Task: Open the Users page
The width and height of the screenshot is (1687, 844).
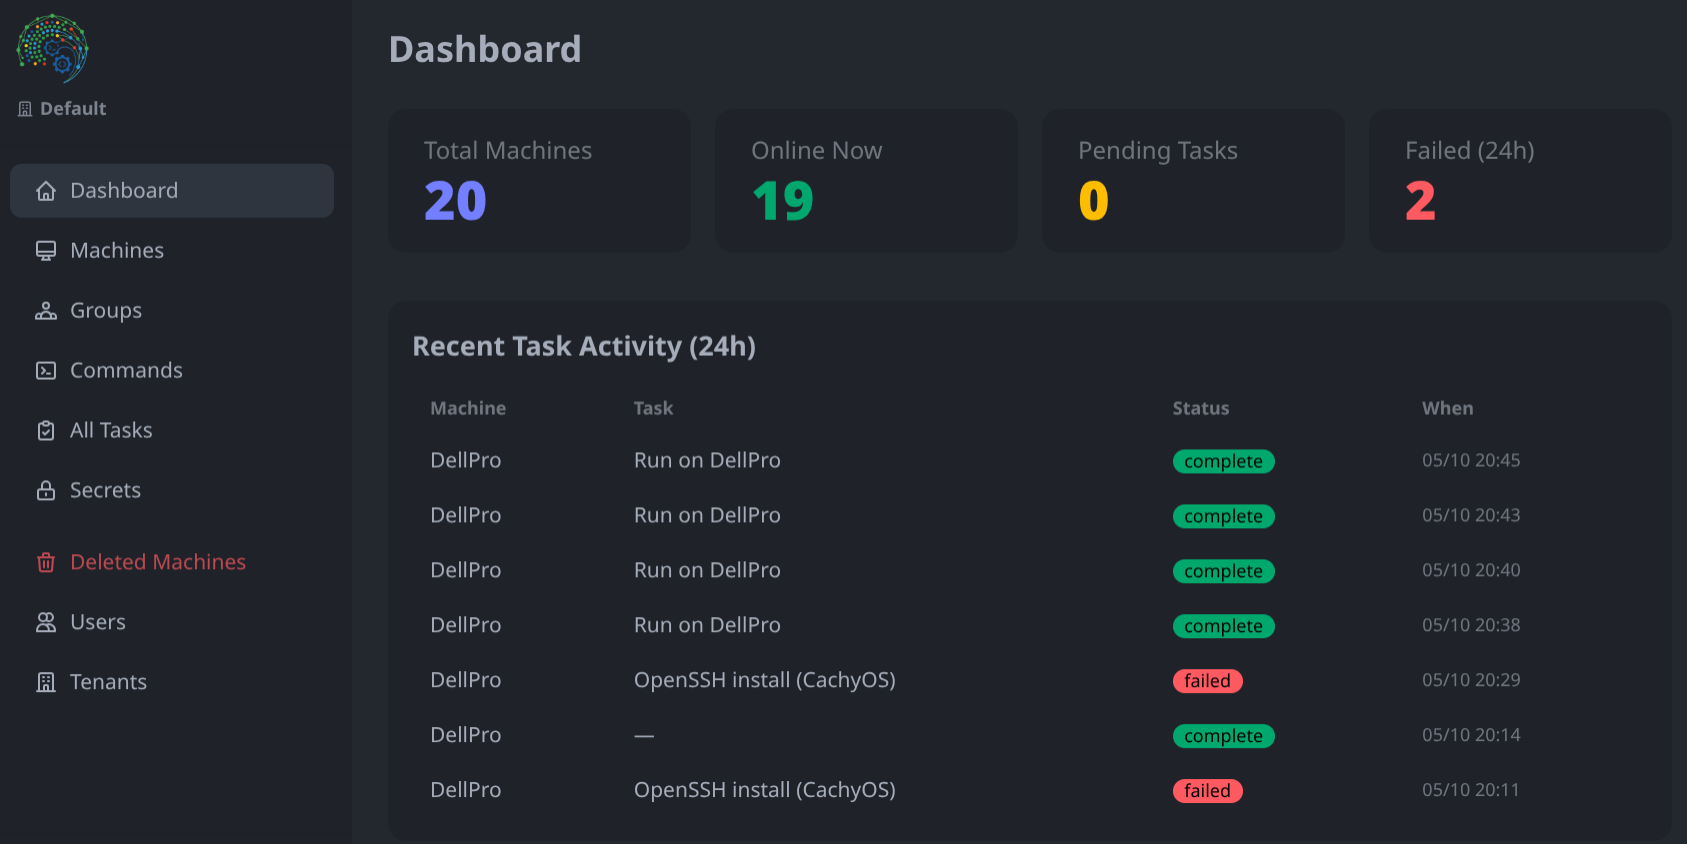Action: pos(172,623)
